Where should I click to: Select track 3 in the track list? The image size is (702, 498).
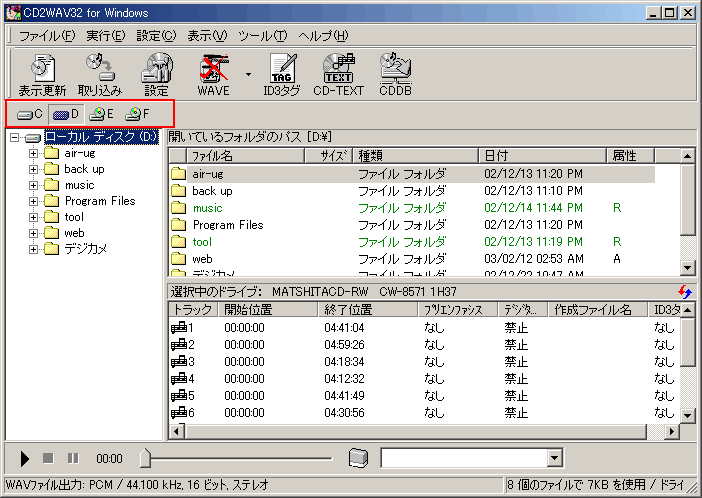point(185,361)
